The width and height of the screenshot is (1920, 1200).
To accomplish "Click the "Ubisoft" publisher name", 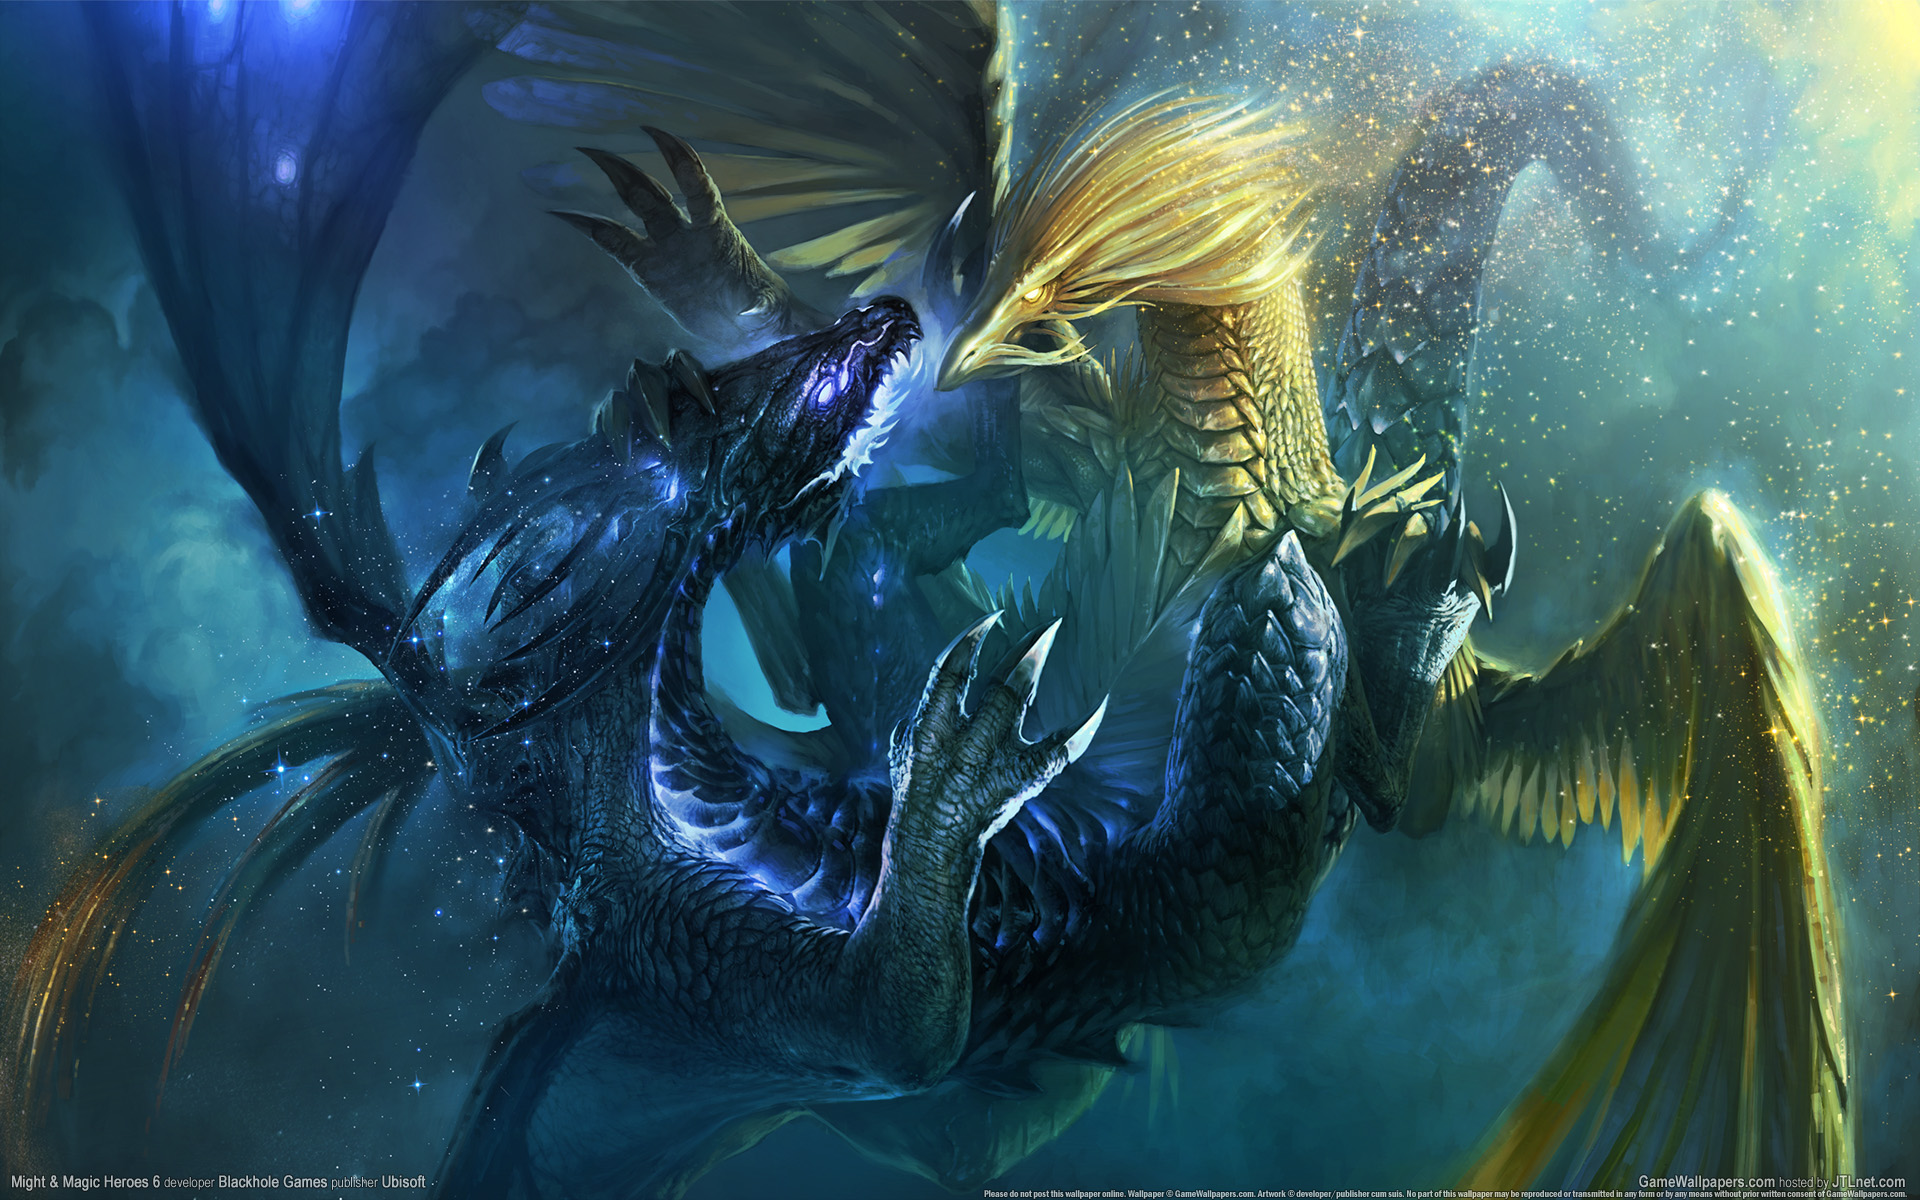I will coord(403,1182).
